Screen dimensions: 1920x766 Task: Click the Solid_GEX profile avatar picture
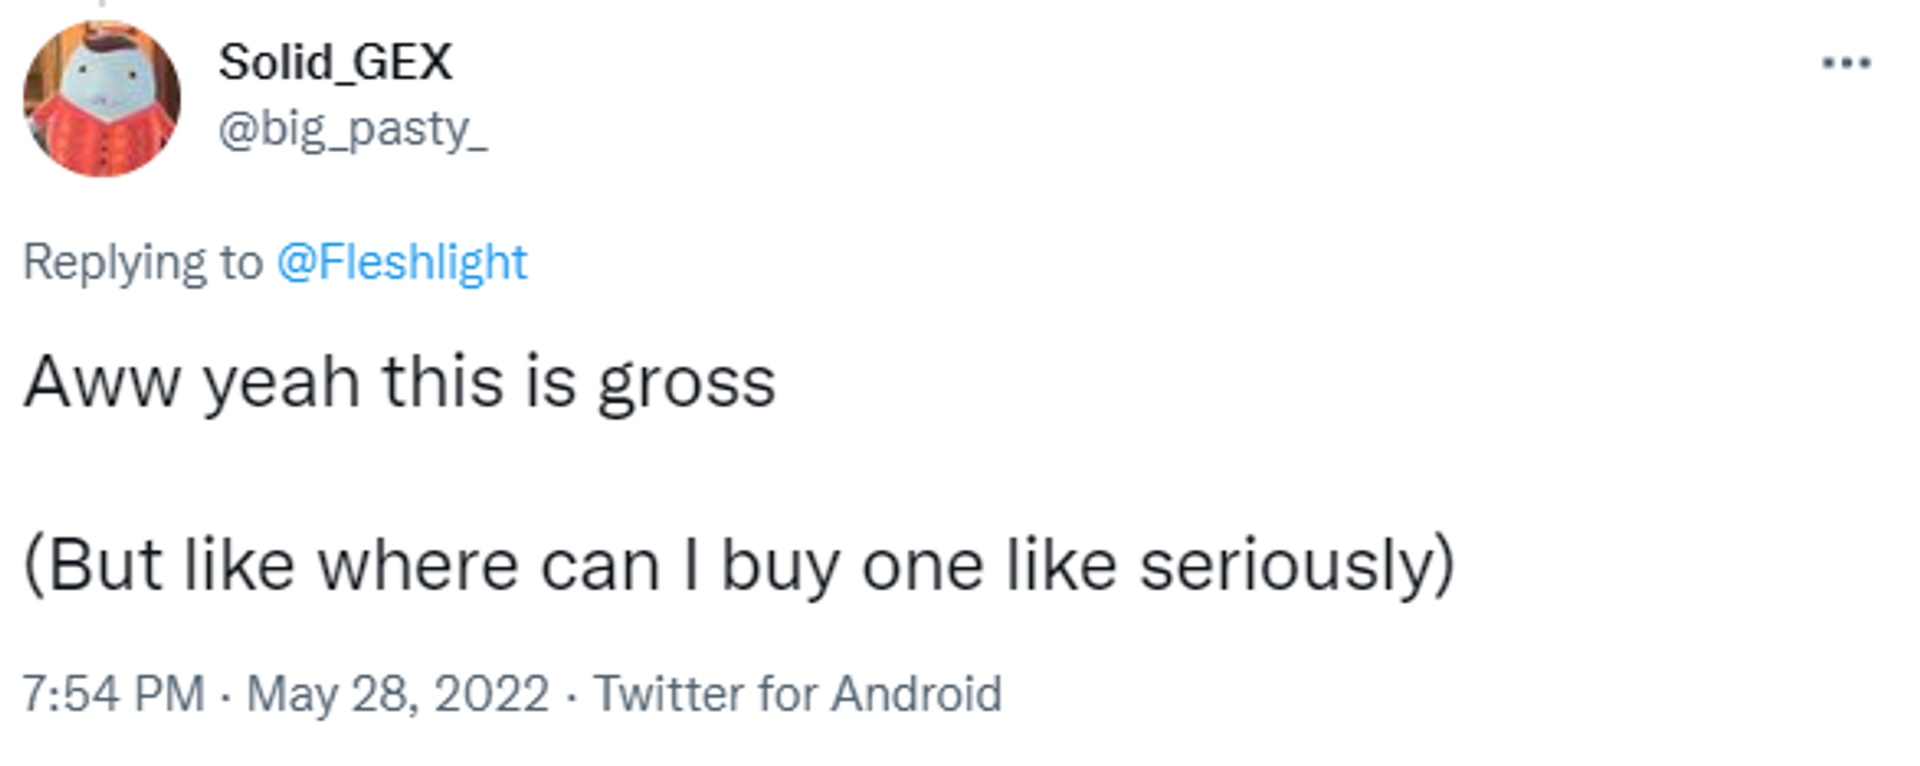[x=102, y=99]
